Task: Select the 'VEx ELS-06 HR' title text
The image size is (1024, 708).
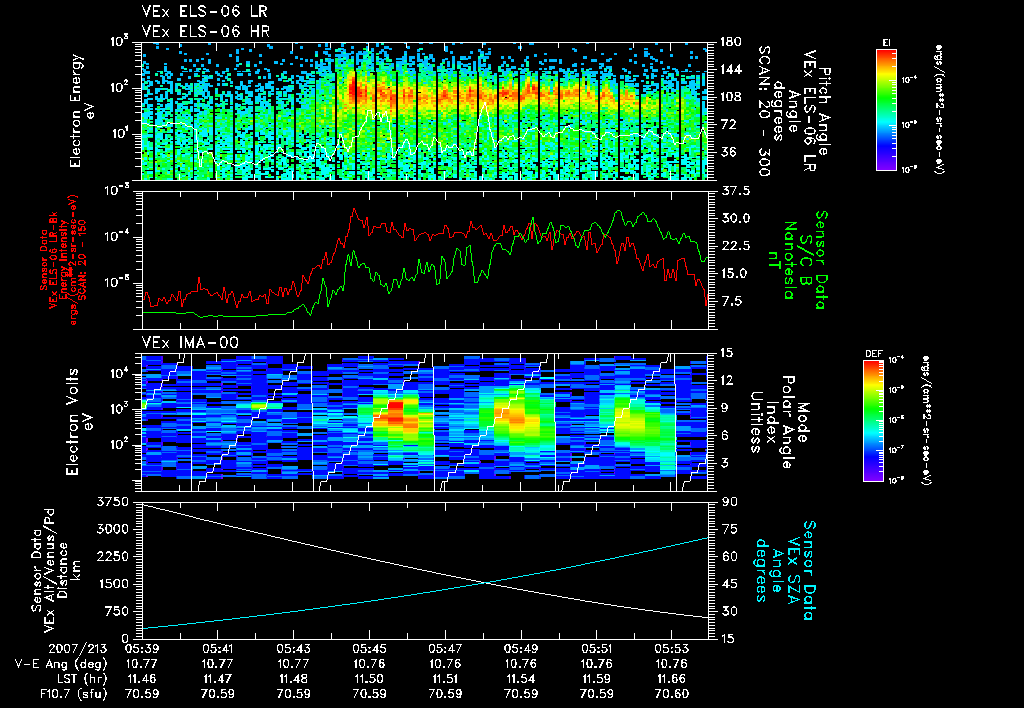Action: [x=206, y=31]
